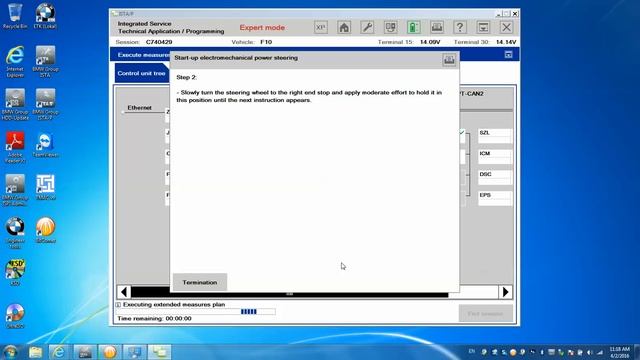Image resolution: width=640 pixels, height=360 pixels.
Task: Open BMW Group ISTA/P desktop shortcut
Action: pos(45,104)
